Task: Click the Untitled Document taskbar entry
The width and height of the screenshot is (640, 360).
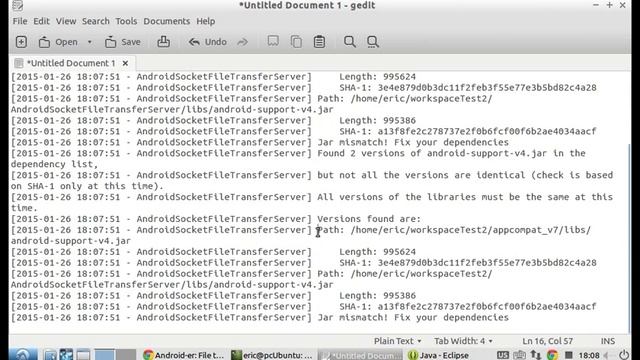Action: [359, 355]
